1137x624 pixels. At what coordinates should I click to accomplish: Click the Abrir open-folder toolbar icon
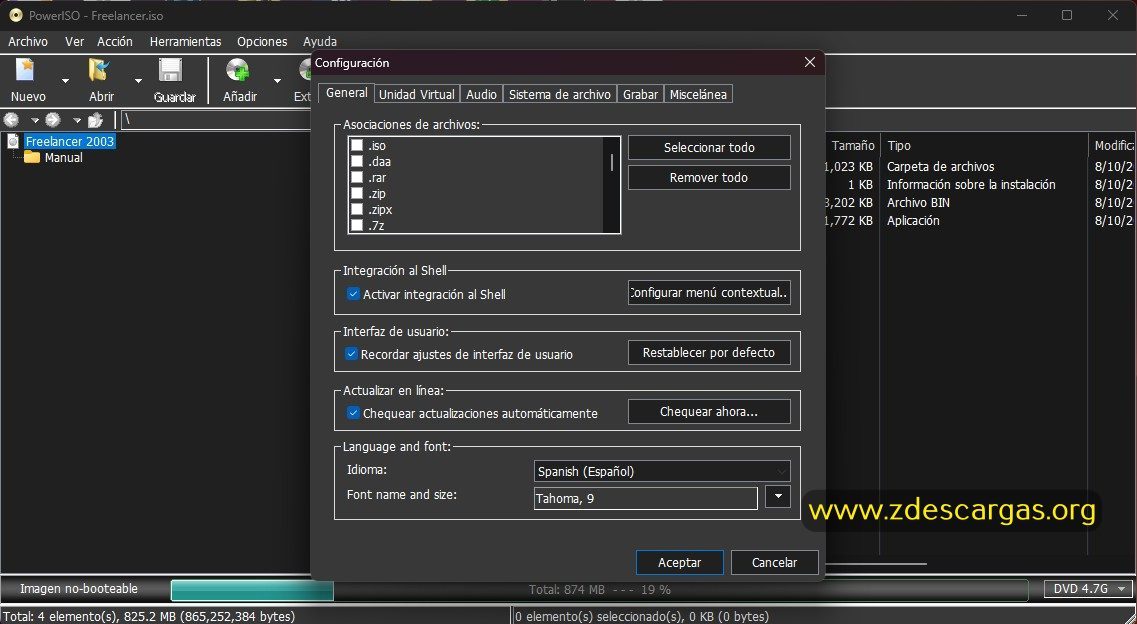pos(99,70)
